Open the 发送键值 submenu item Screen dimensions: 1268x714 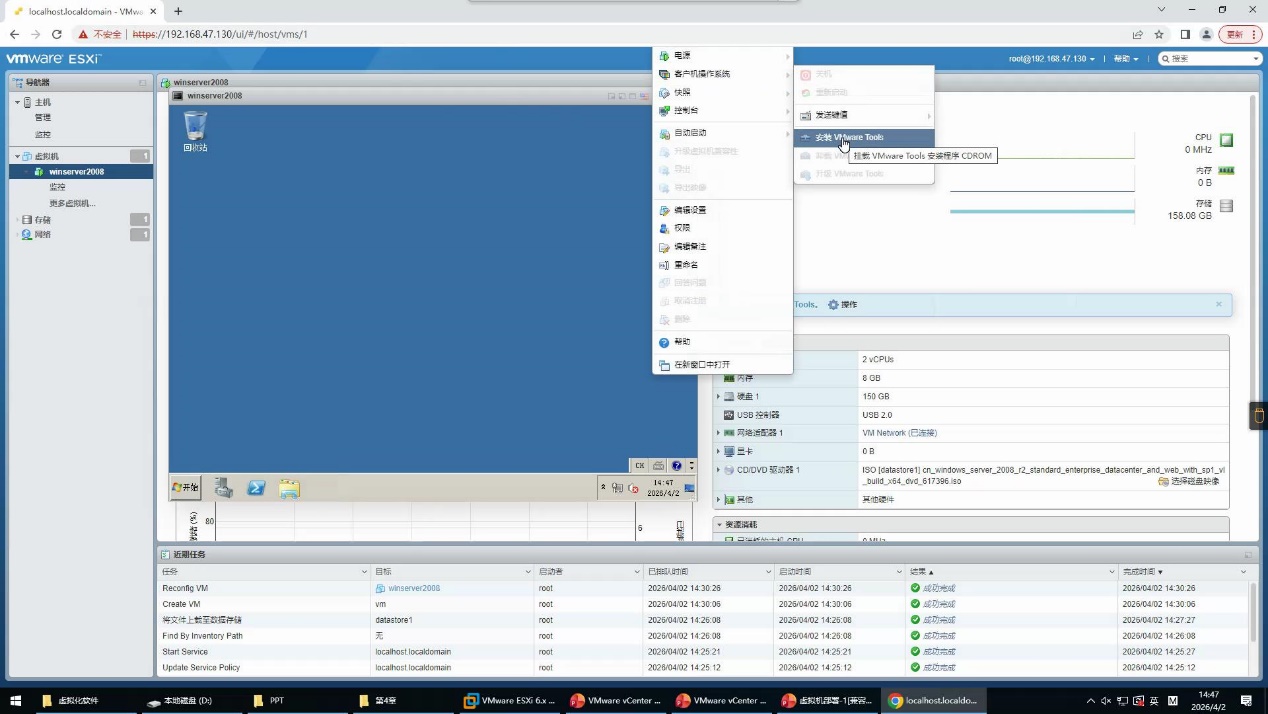point(864,115)
